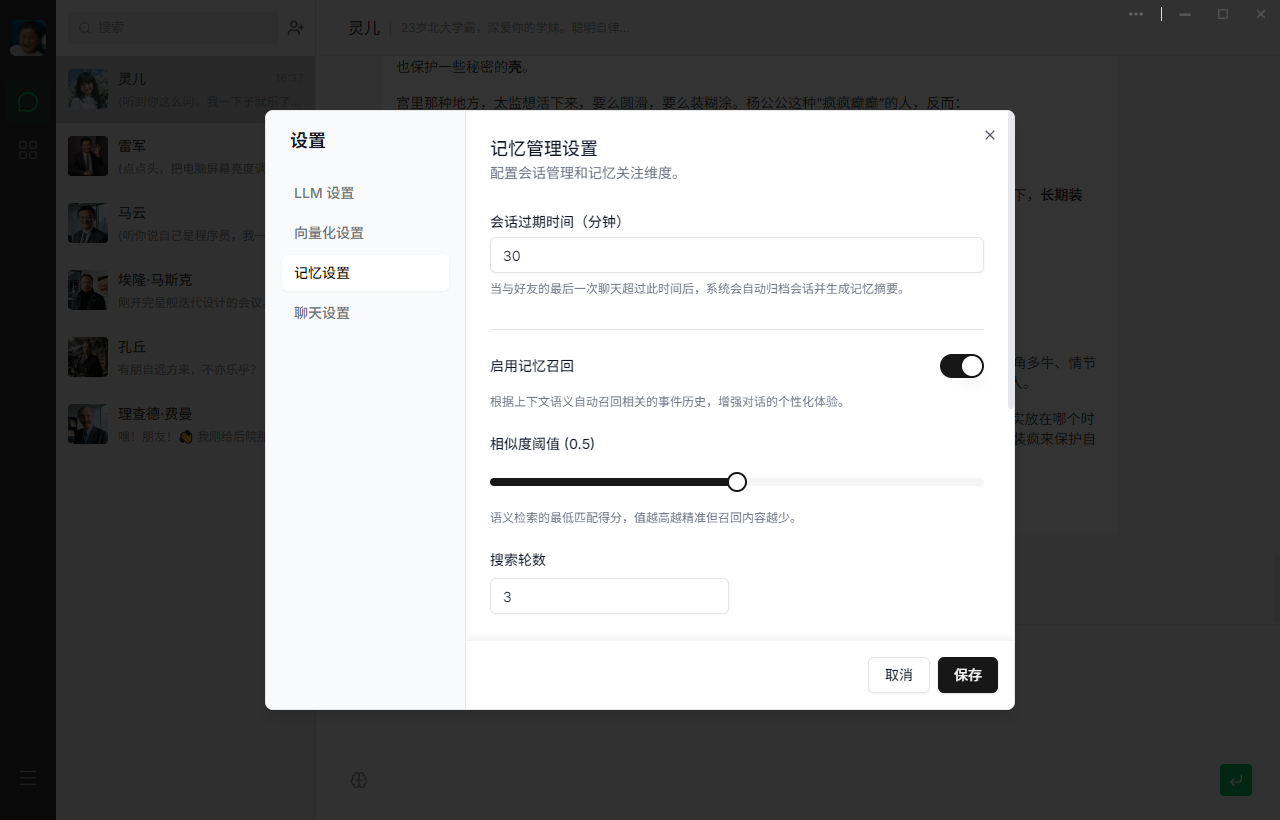Image resolution: width=1280 pixels, height=820 pixels.
Task: Adjust the 相似度阈值 slider handle
Action: [737, 482]
